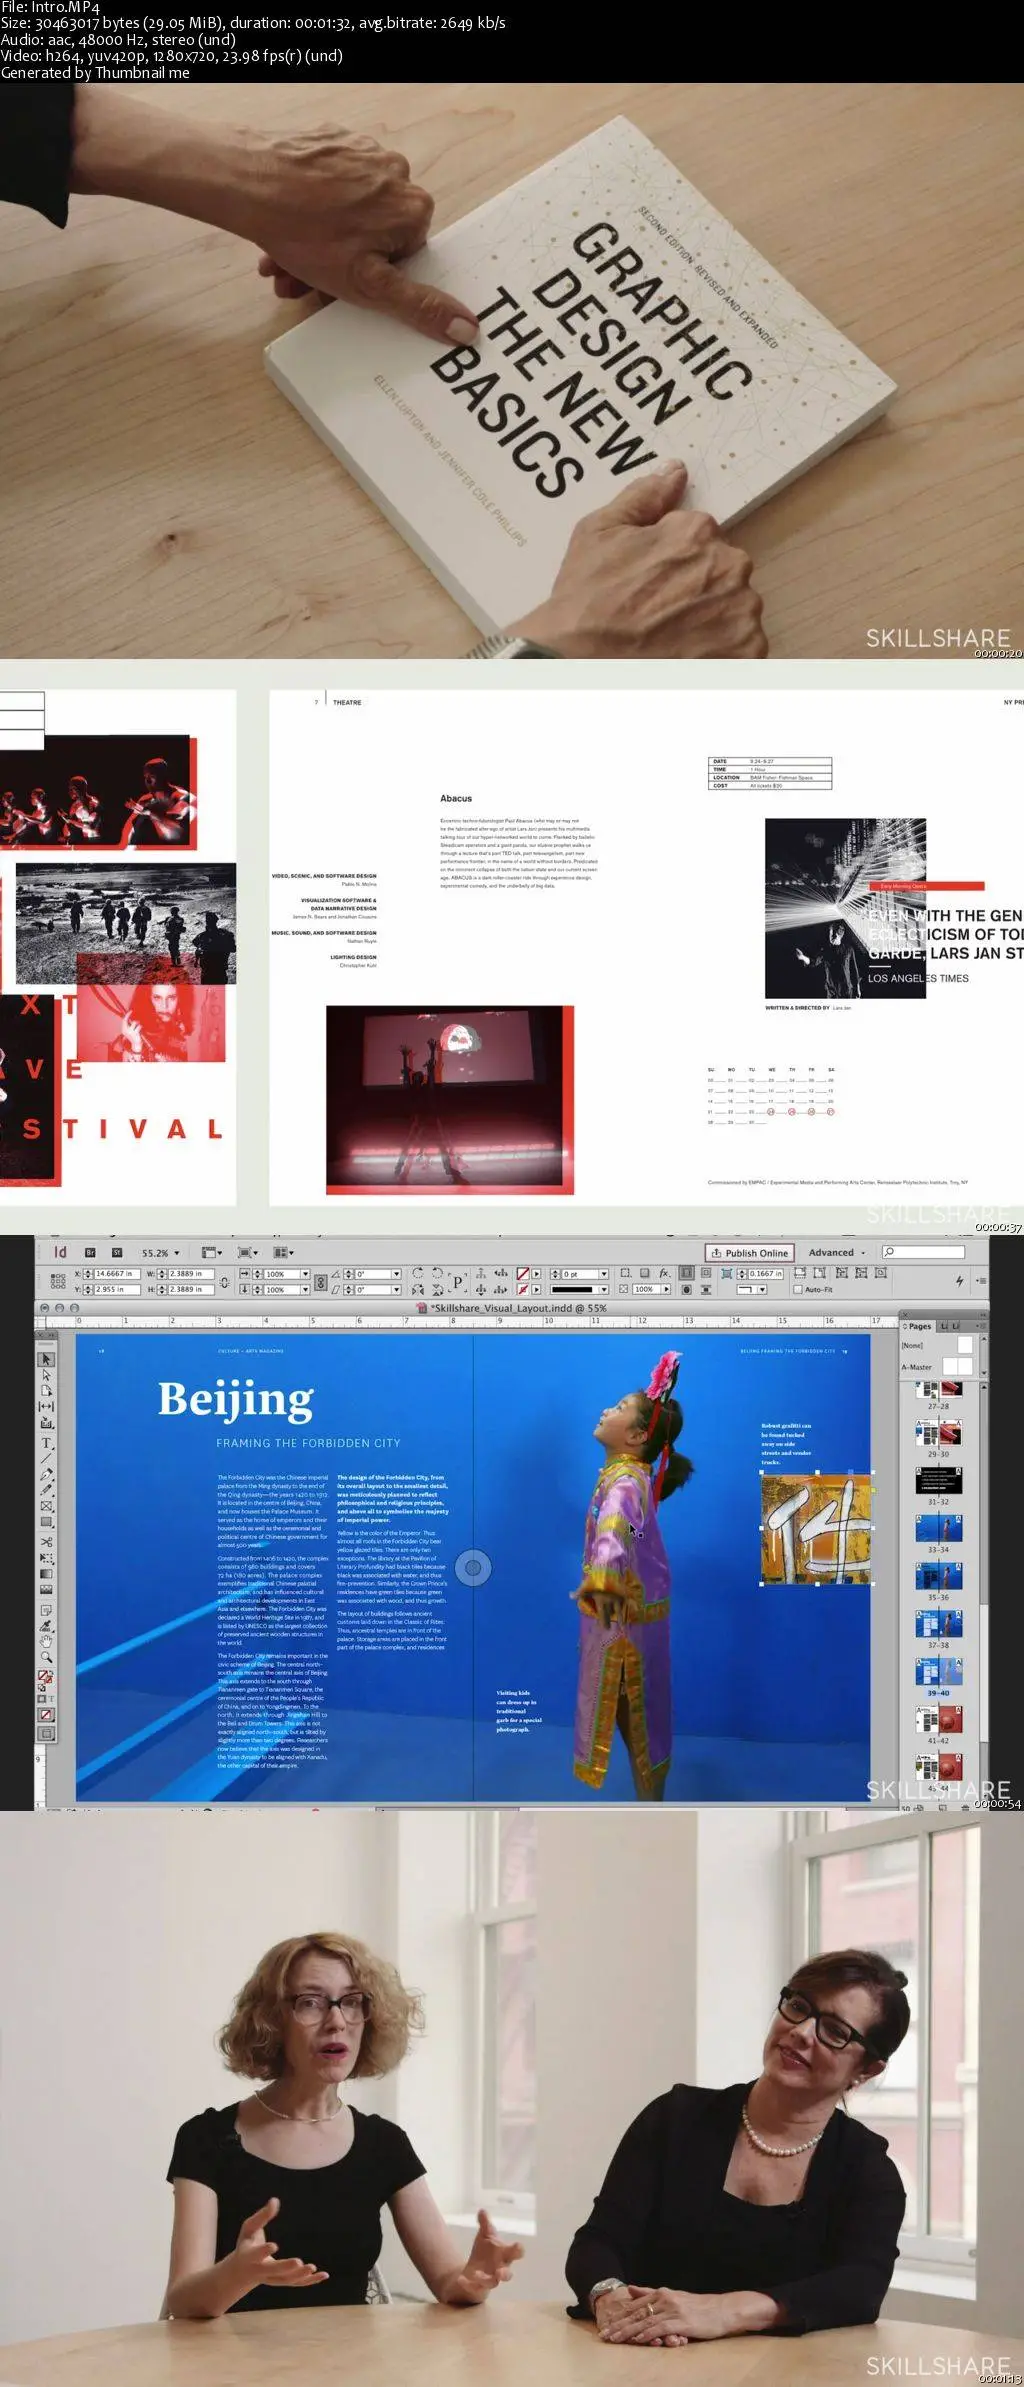Click the Rotate 90° clockwise button
Viewport: 1024px width, 2387px height.
tap(417, 1273)
